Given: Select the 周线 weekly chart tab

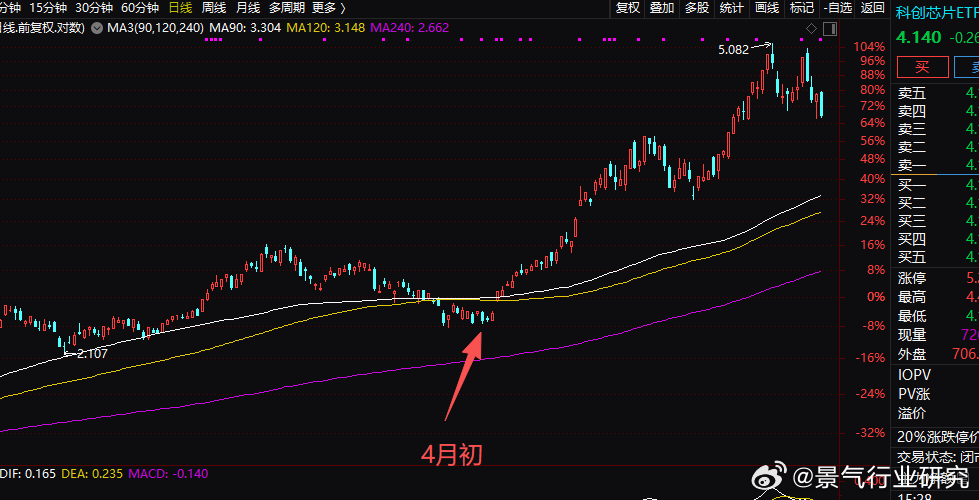Looking at the screenshot, I should pyautogui.click(x=214, y=8).
